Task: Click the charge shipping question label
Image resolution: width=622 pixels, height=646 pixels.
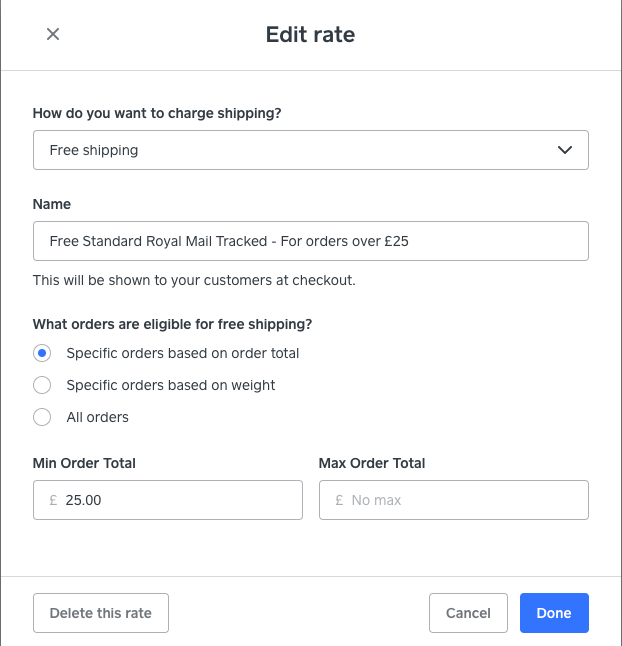Action: 157,113
